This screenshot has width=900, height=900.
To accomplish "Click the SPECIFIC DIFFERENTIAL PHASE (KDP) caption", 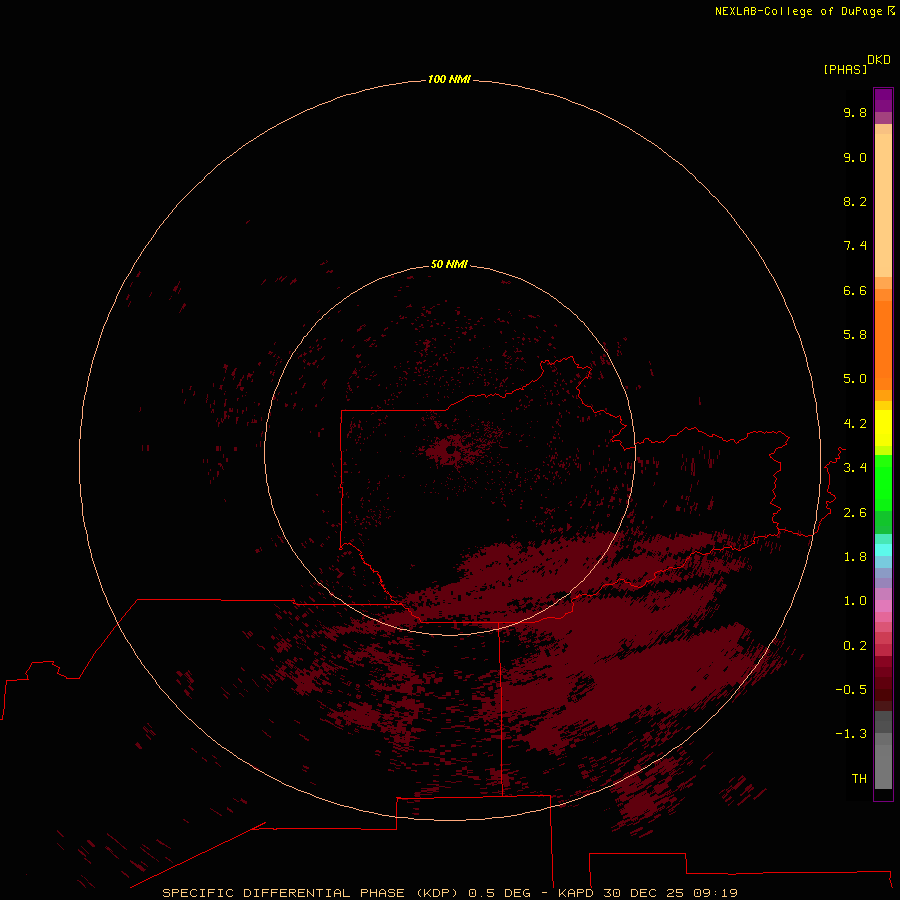I will tap(310, 893).
